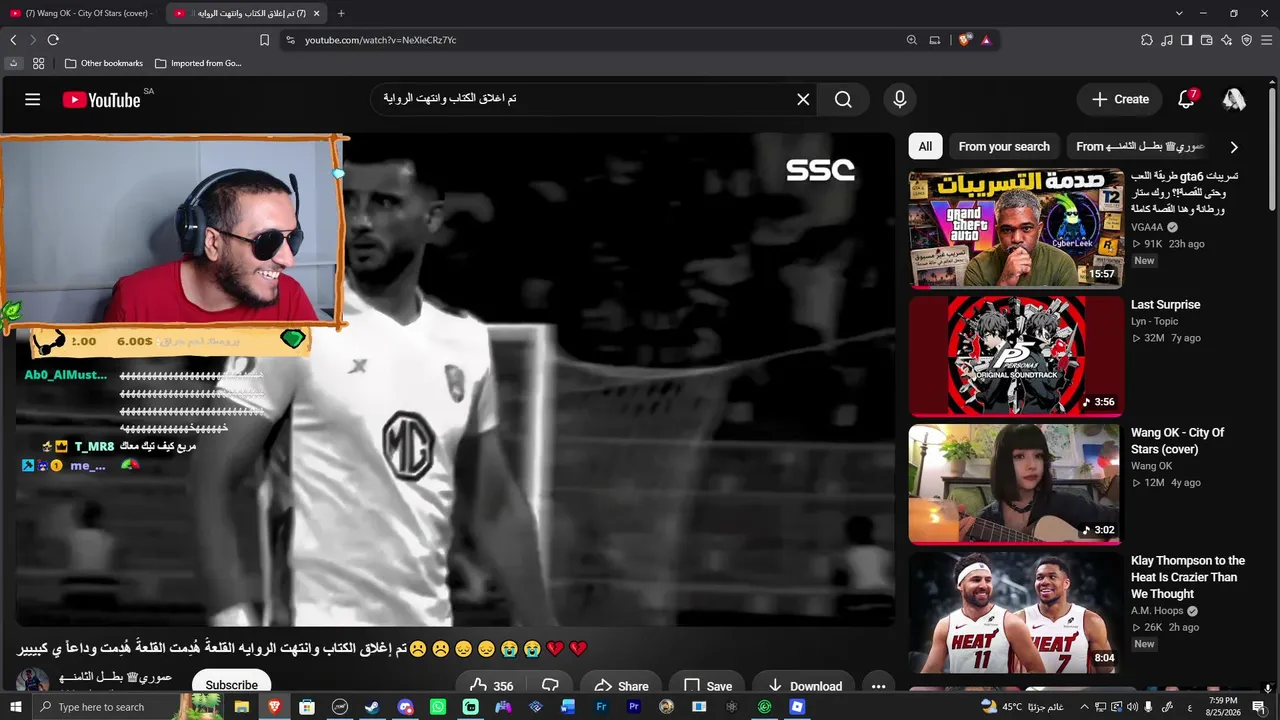The height and width of the screenshot is (720, 1280).
Task: Switch to Wang OK City Of Stars tab
Action: [x=80, y=13]
